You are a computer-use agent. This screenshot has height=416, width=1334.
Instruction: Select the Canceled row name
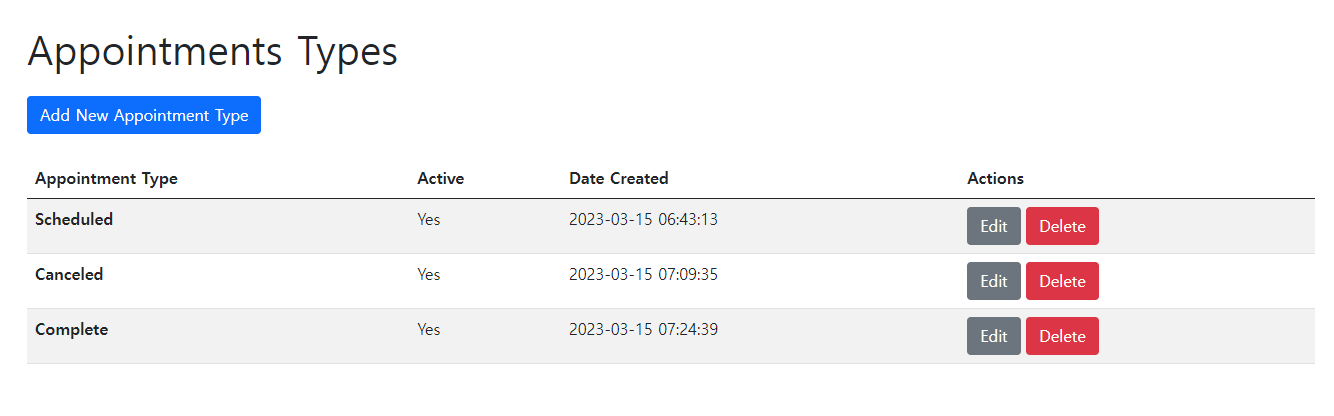tap(69, 274)
